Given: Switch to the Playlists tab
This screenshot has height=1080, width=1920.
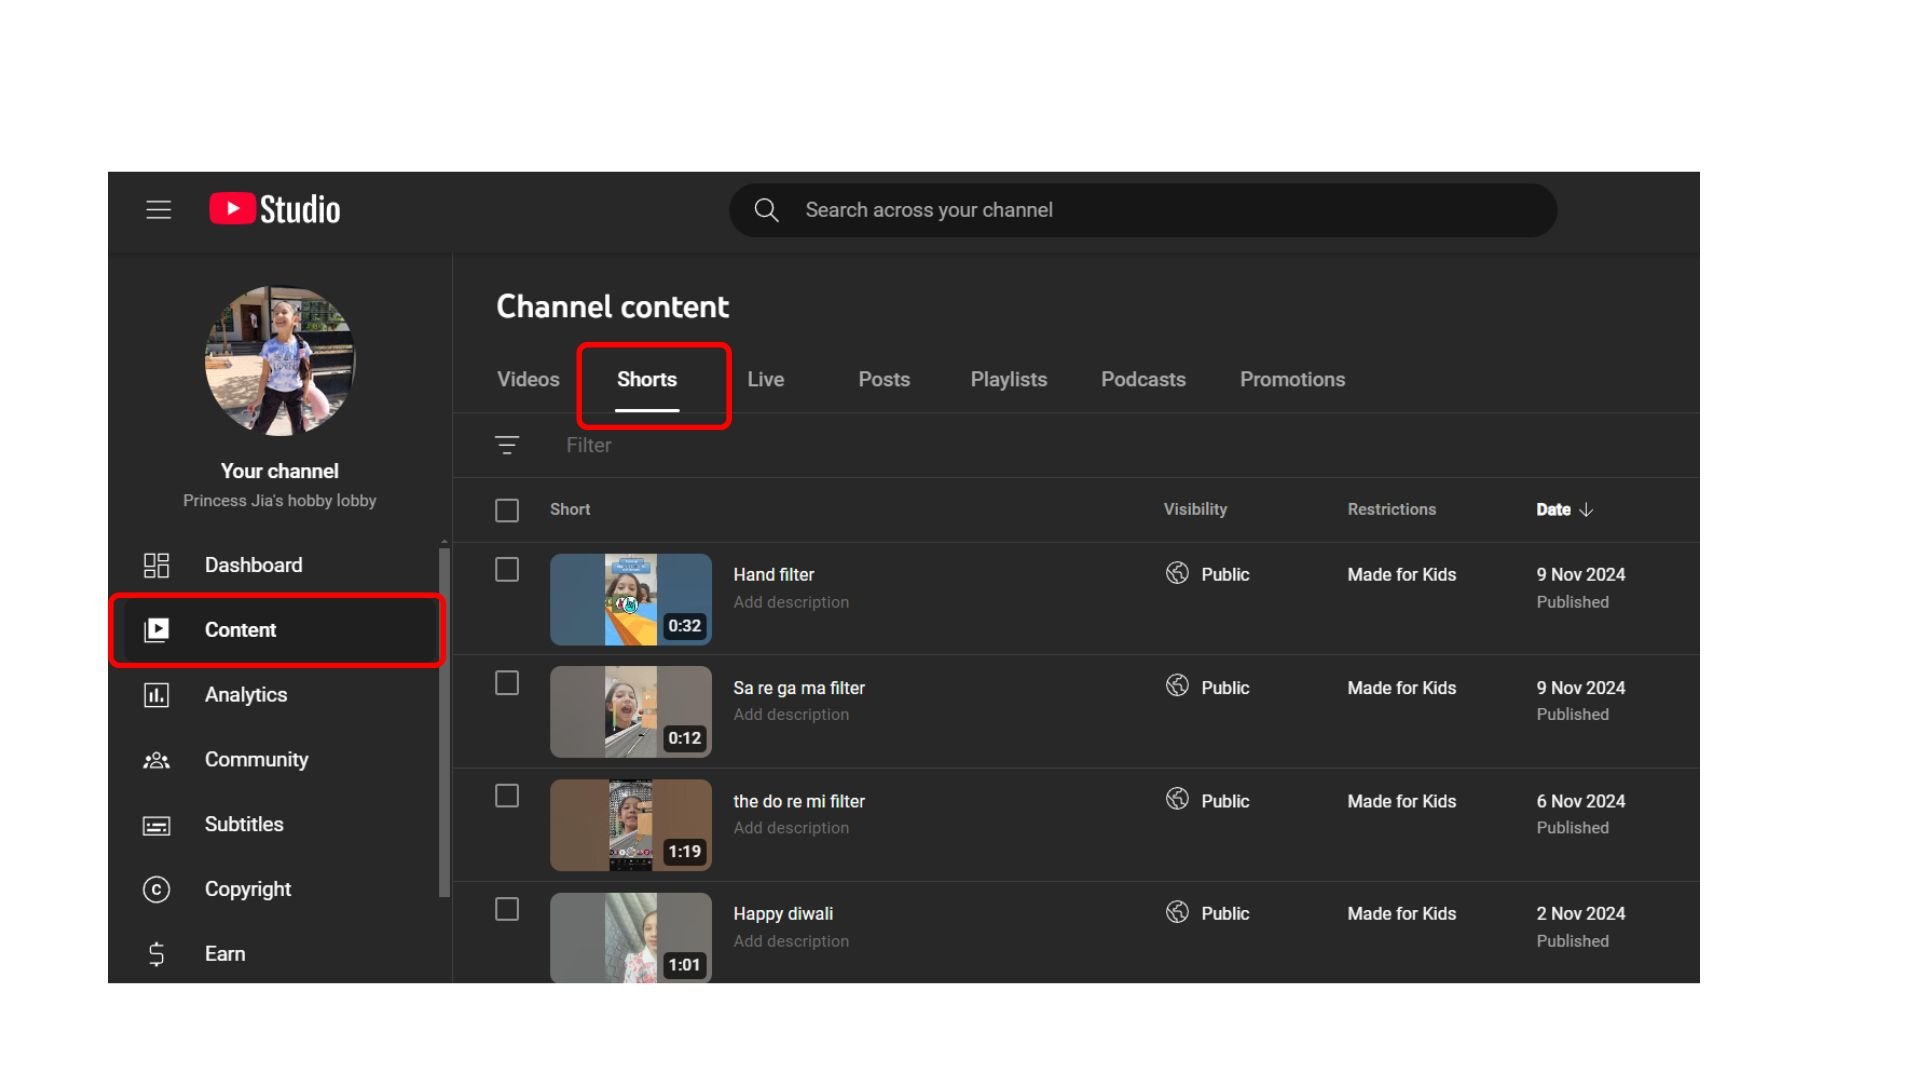Looking at the screenshot, I should (1008, 380).
